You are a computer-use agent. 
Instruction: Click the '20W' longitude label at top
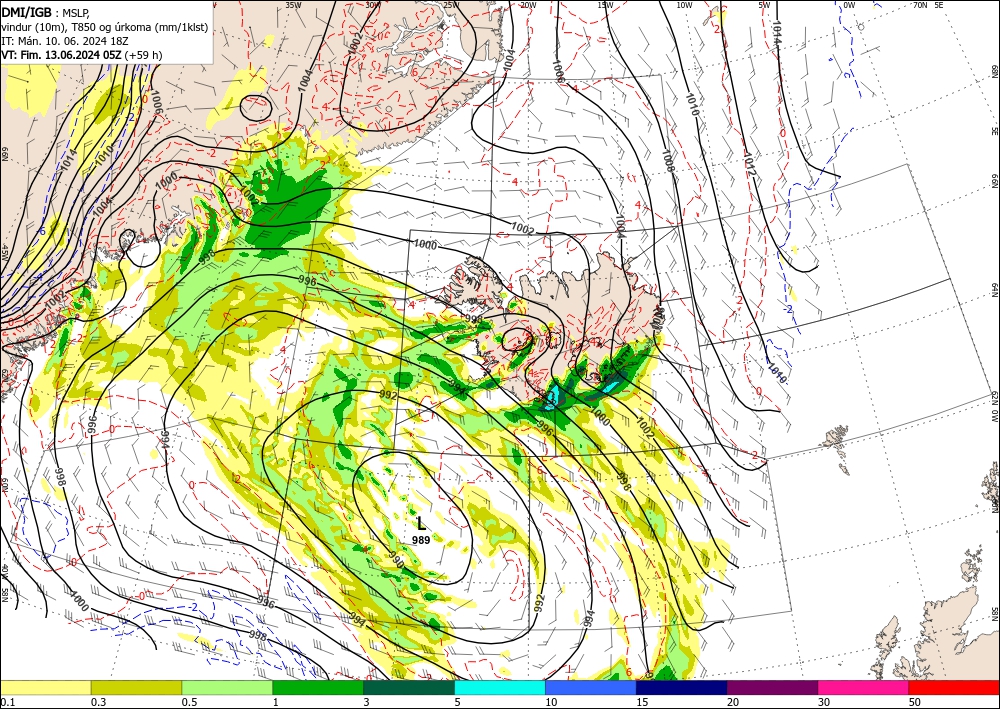point(528,5)
